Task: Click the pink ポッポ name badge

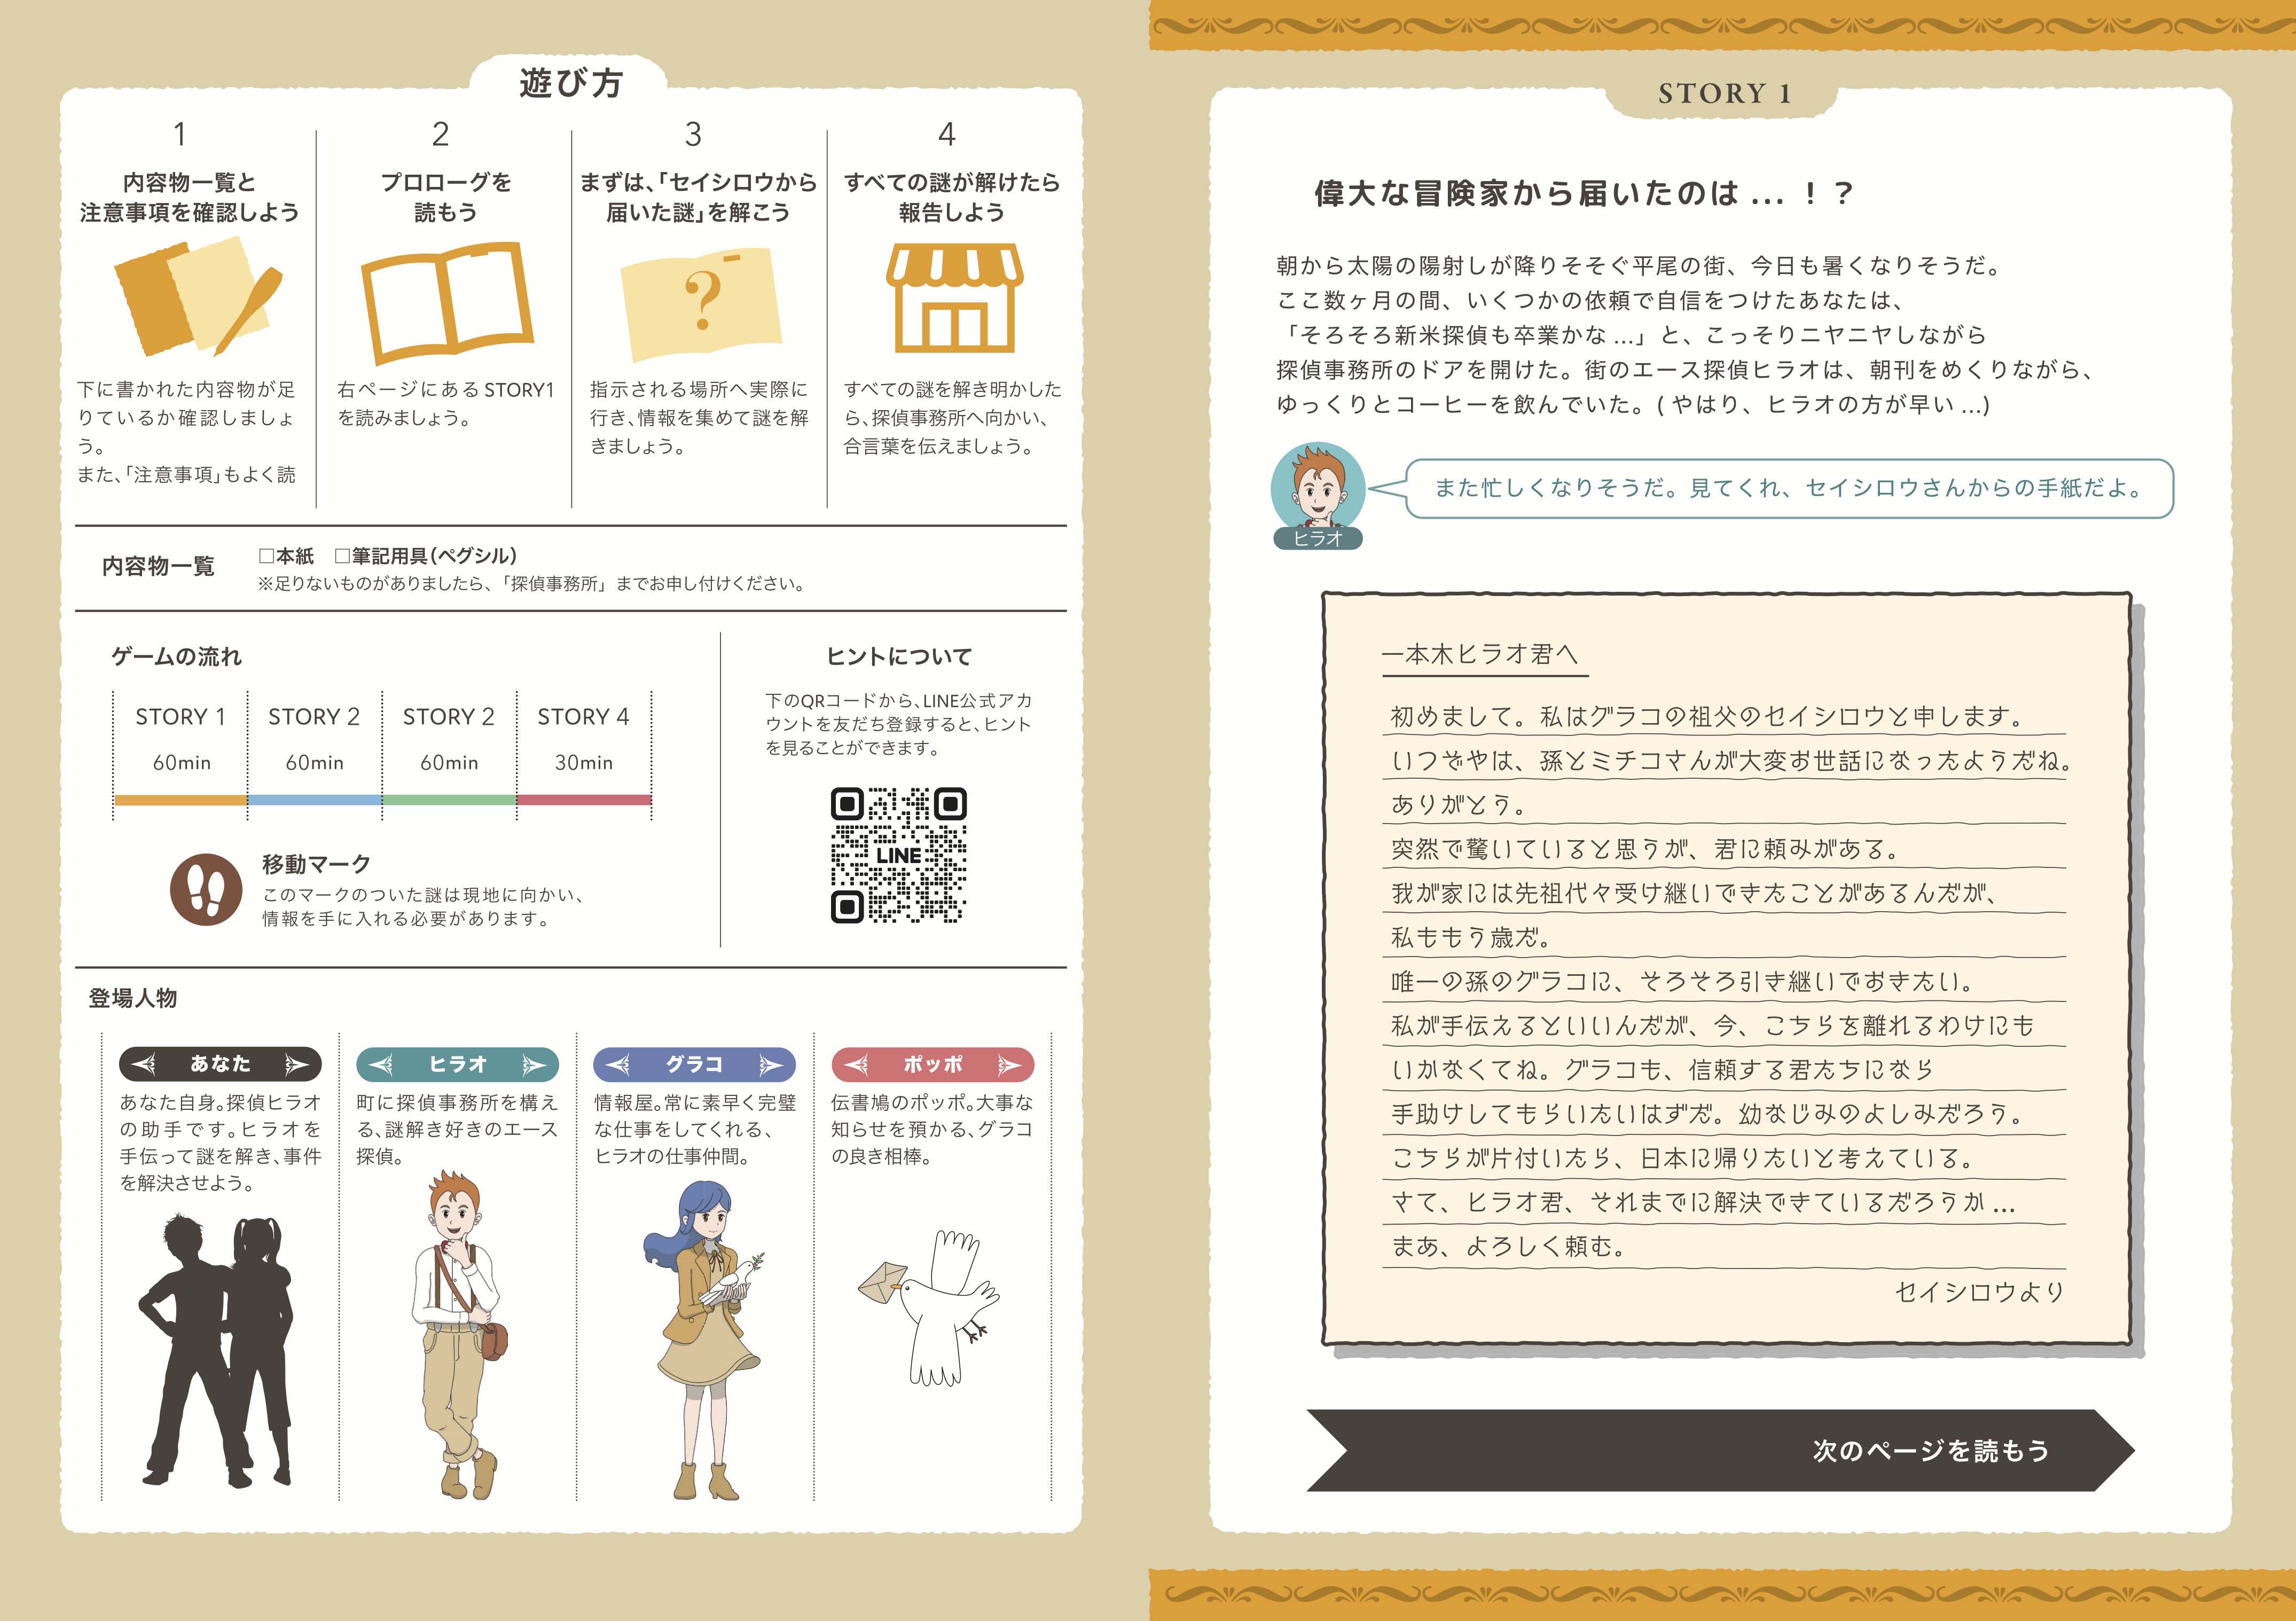Action: pyautogui.click(x=932, y=1064)
